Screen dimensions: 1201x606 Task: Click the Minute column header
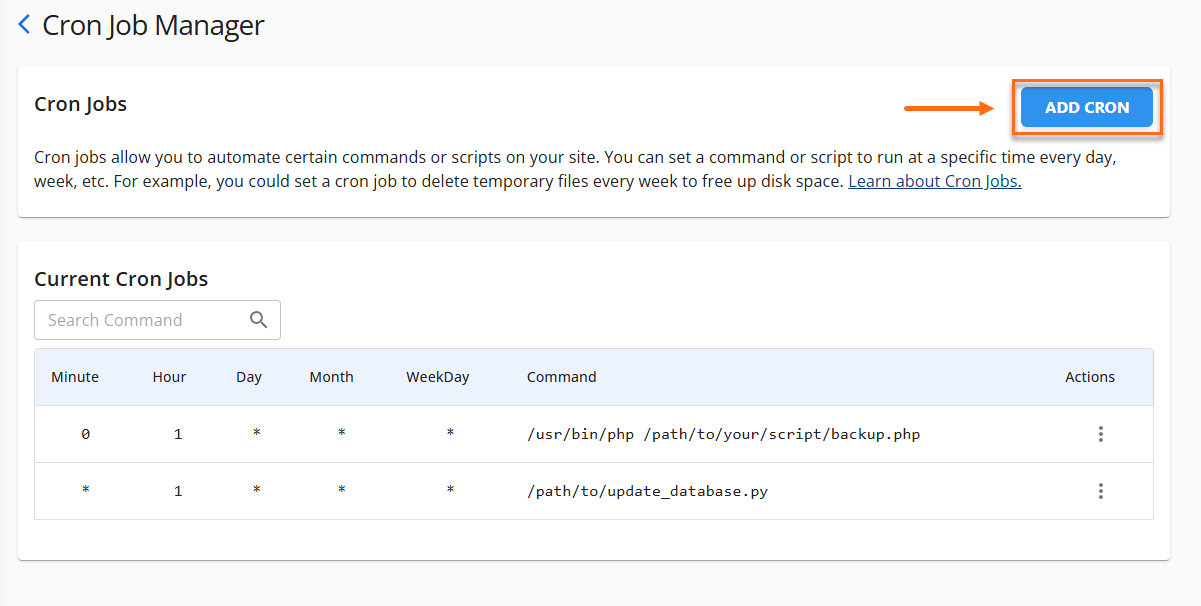tap(75, 377)
